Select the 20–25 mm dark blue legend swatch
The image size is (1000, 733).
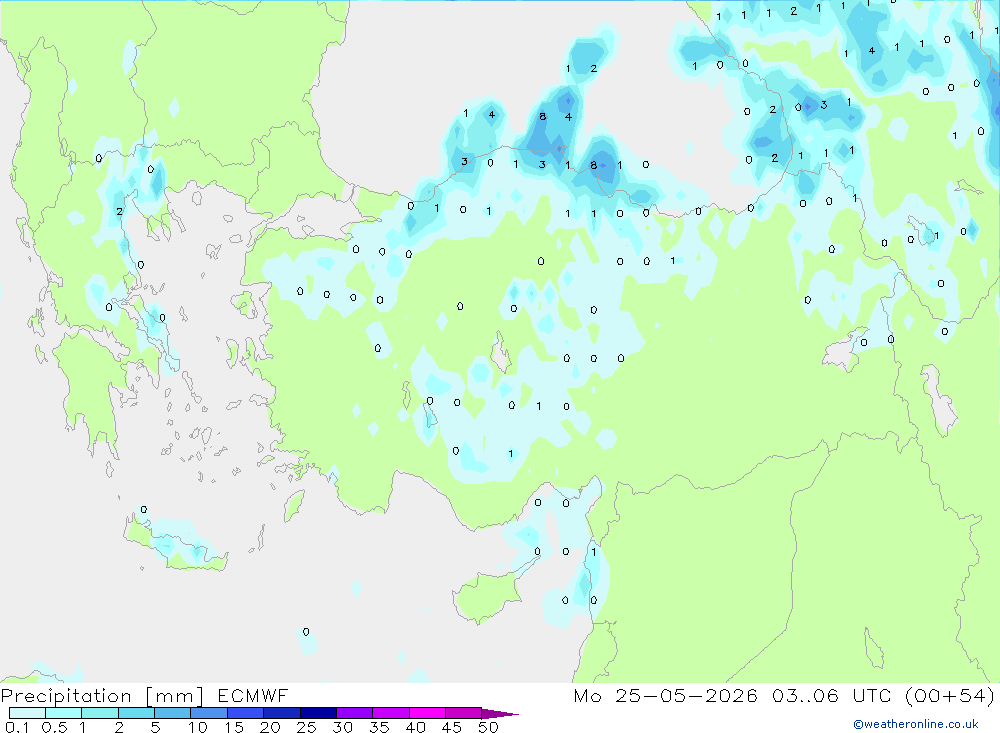tap(282, 713)
